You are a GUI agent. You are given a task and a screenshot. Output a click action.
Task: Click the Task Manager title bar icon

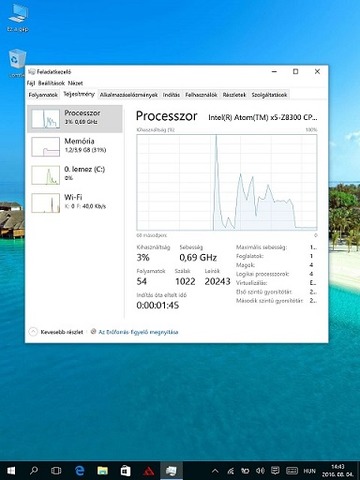click(x=32, y=72)
